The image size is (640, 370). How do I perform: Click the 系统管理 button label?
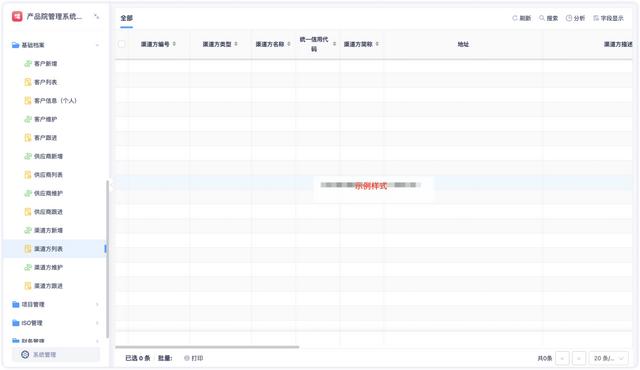pyautogui.click(x=44, y=354)
